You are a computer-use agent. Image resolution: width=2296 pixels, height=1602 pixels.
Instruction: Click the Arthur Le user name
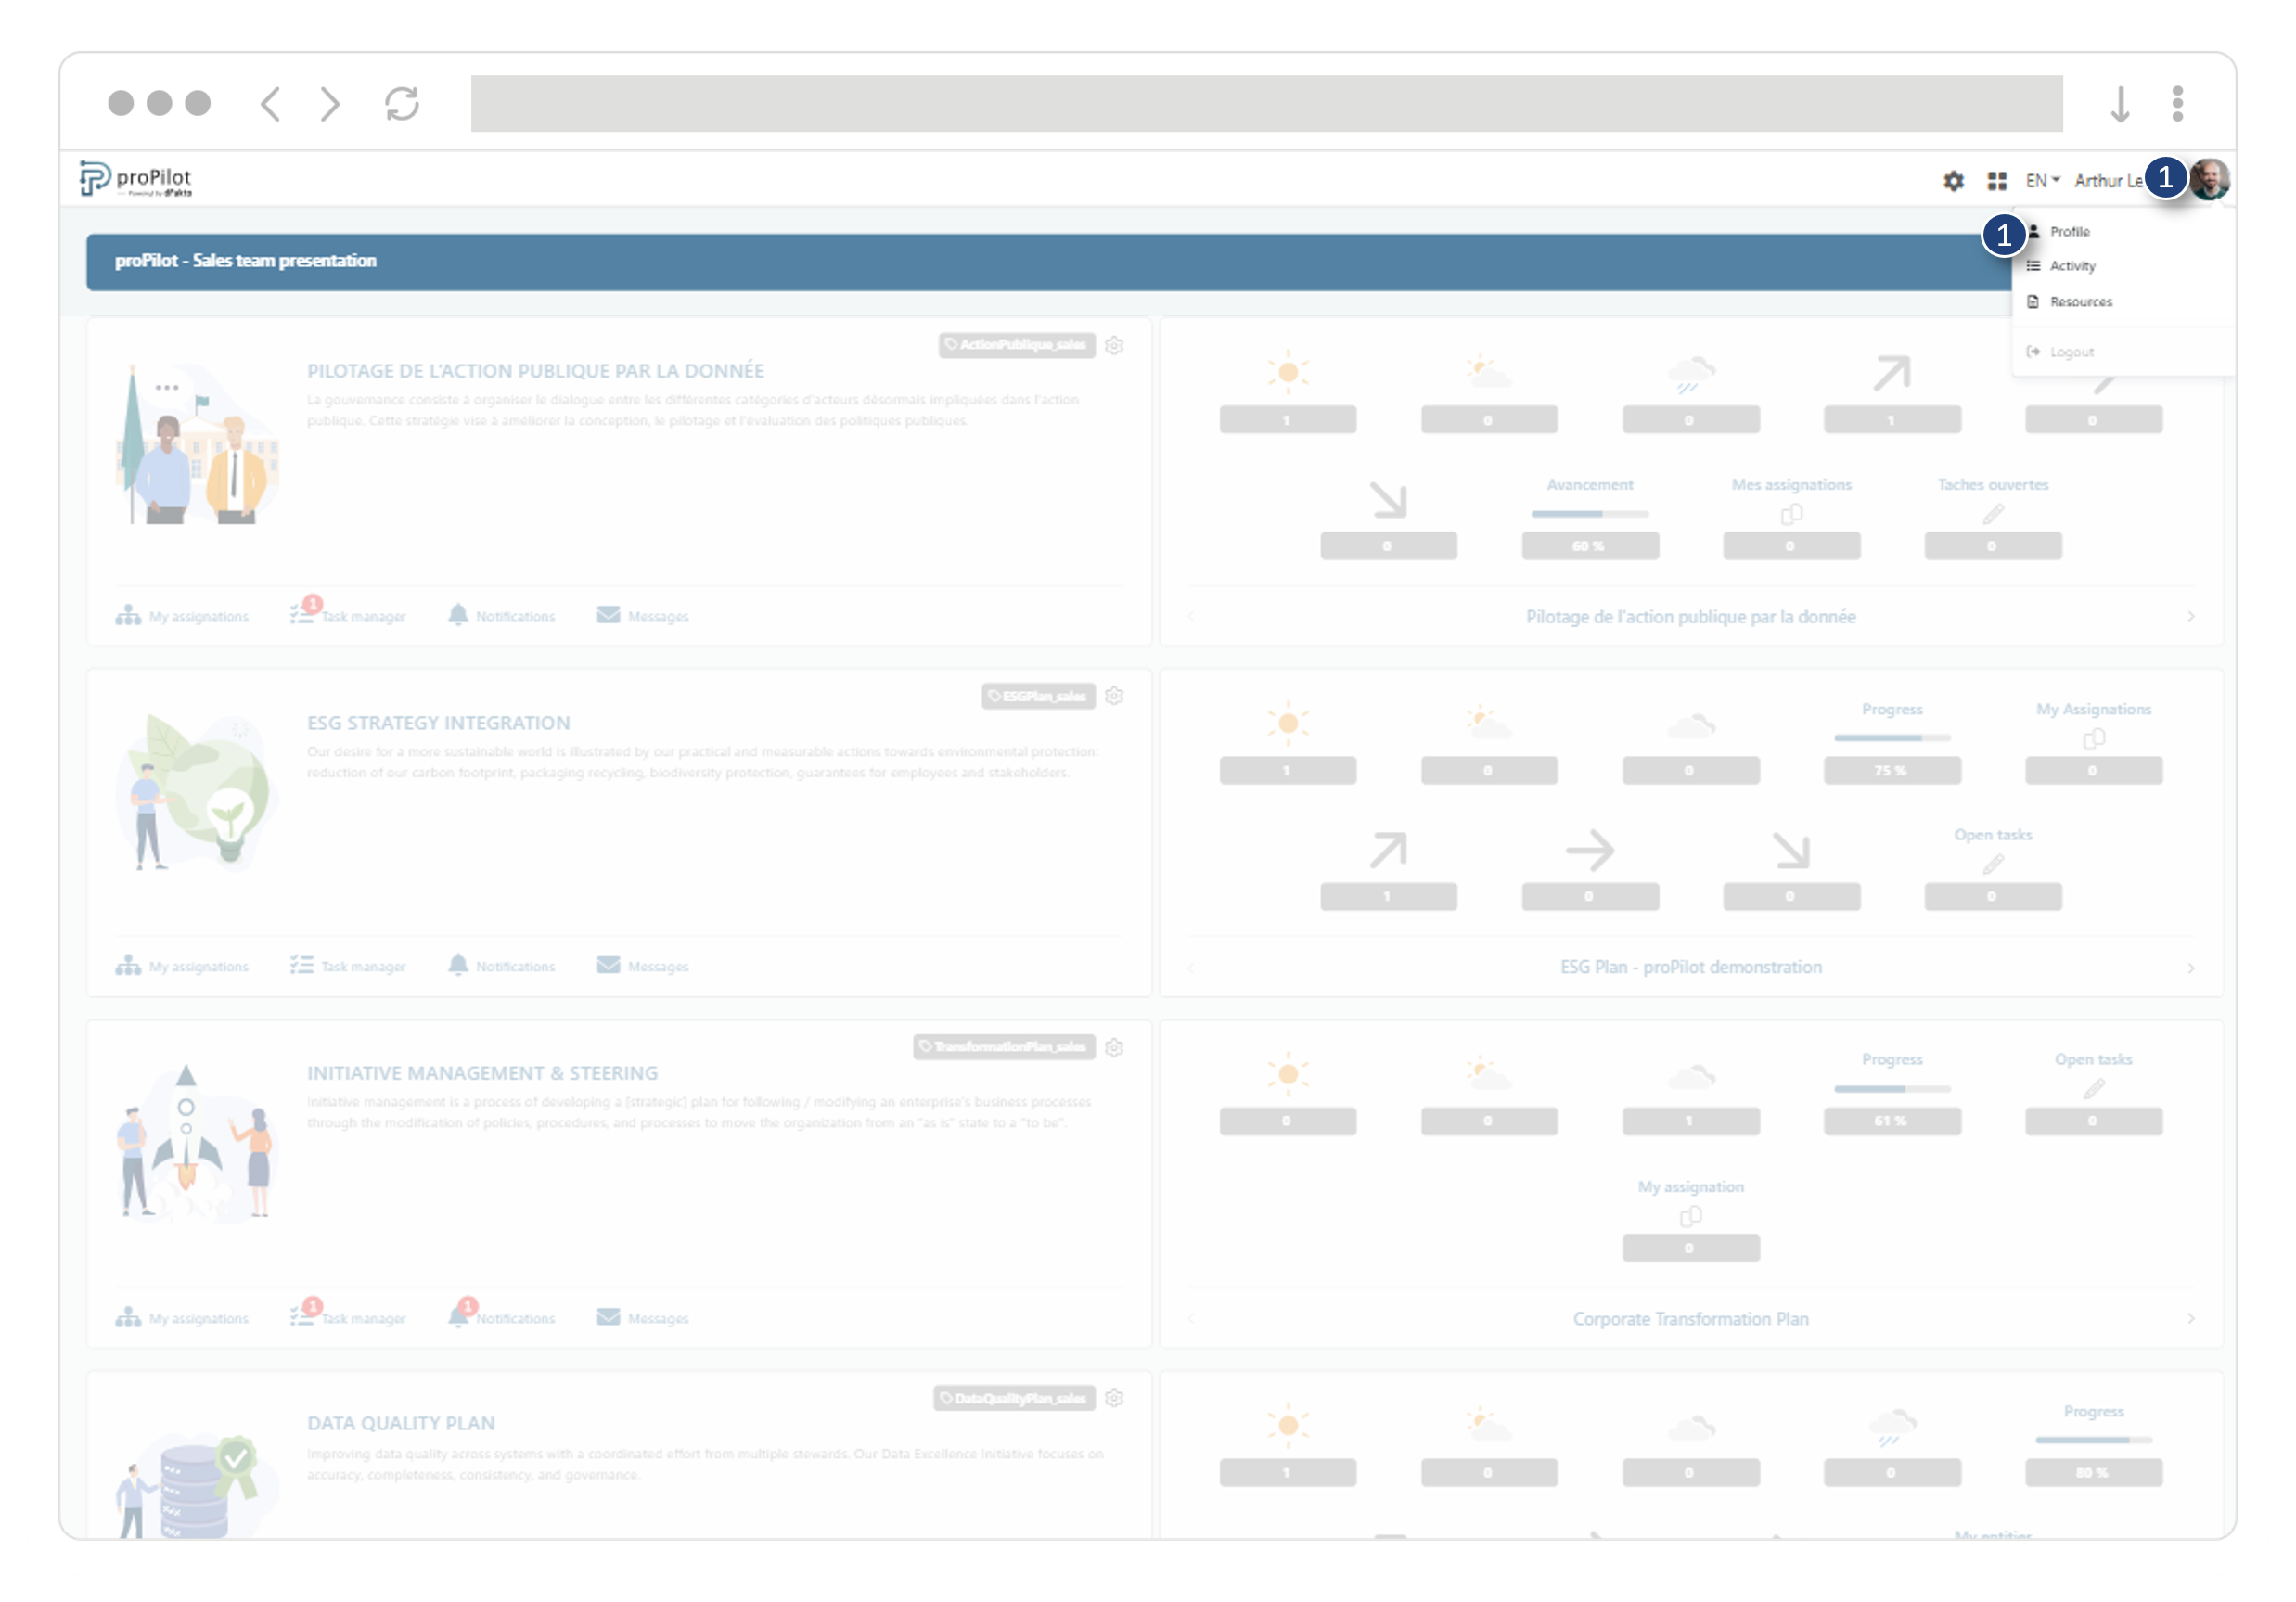click(2108, 181)
